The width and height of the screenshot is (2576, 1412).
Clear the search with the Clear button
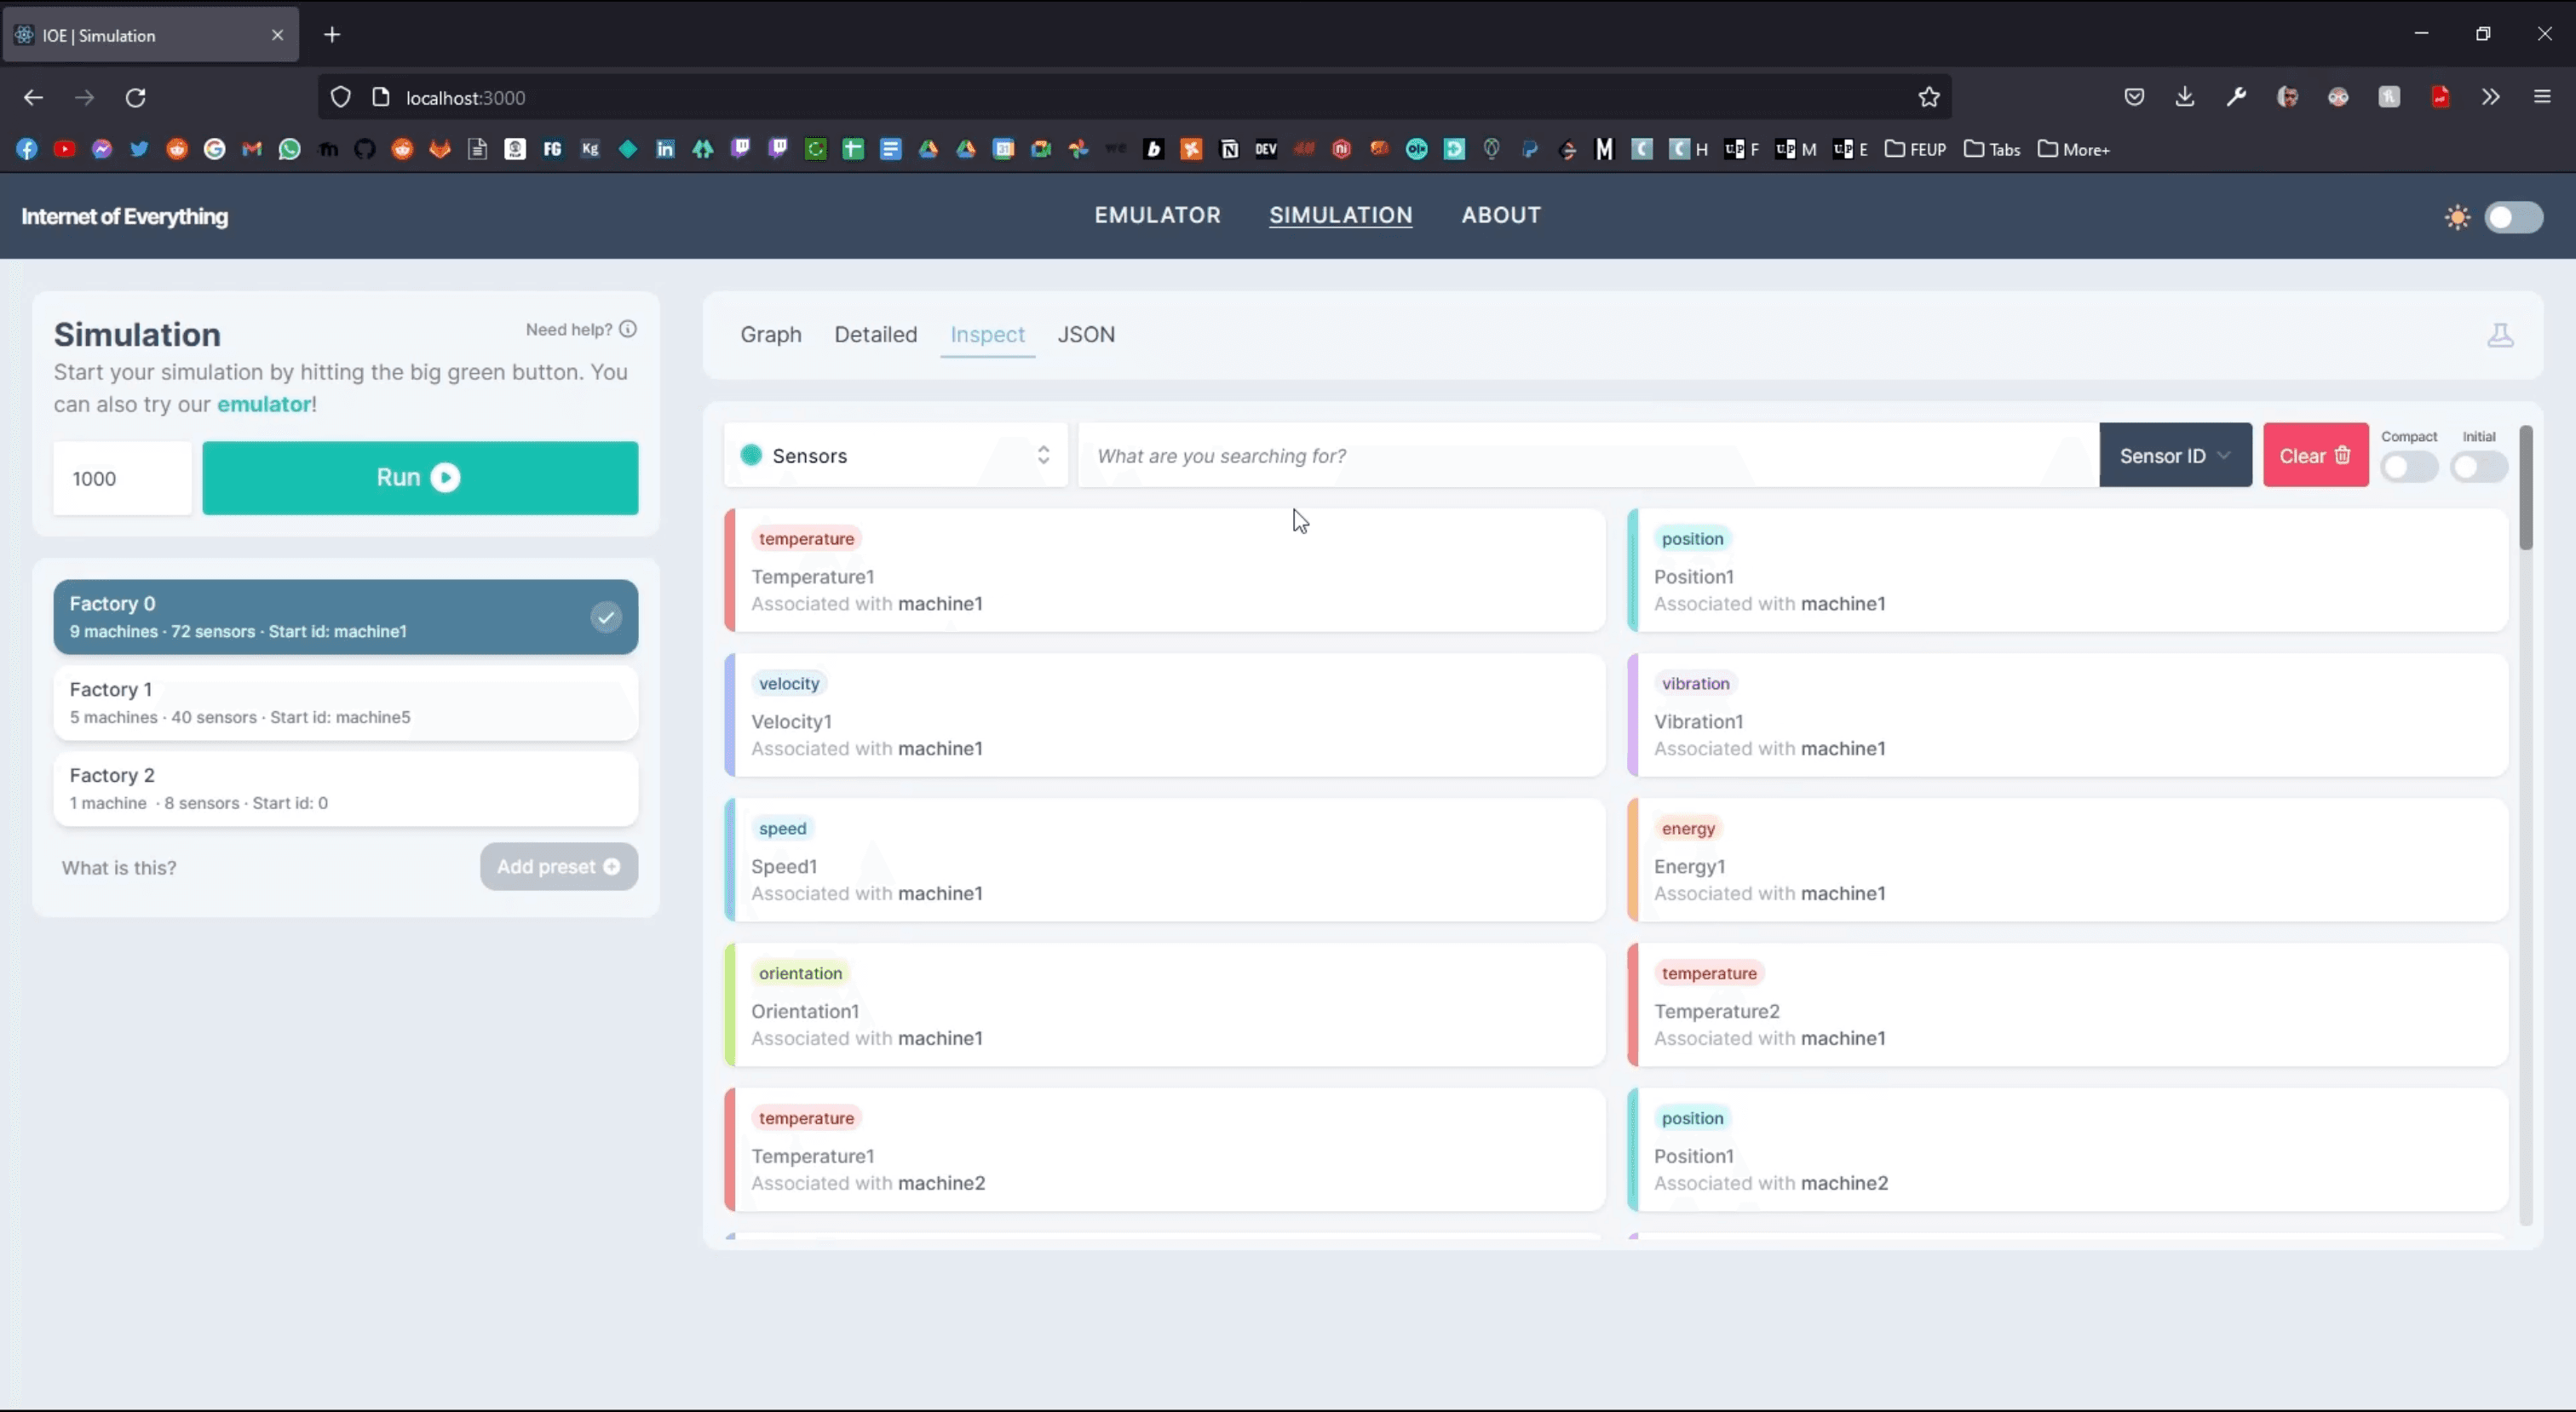(x=2315, y=455)
